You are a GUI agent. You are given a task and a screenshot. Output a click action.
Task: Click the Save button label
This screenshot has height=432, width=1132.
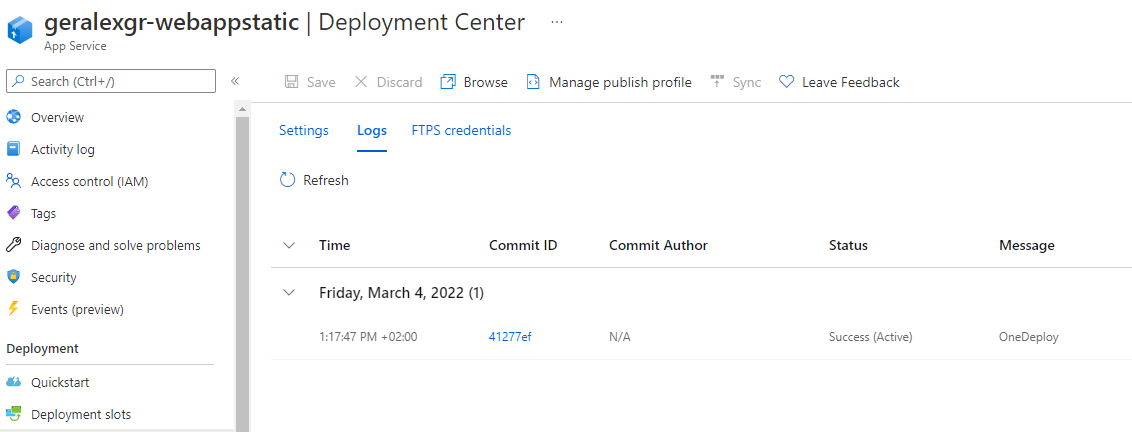click(x=321, y=82)
